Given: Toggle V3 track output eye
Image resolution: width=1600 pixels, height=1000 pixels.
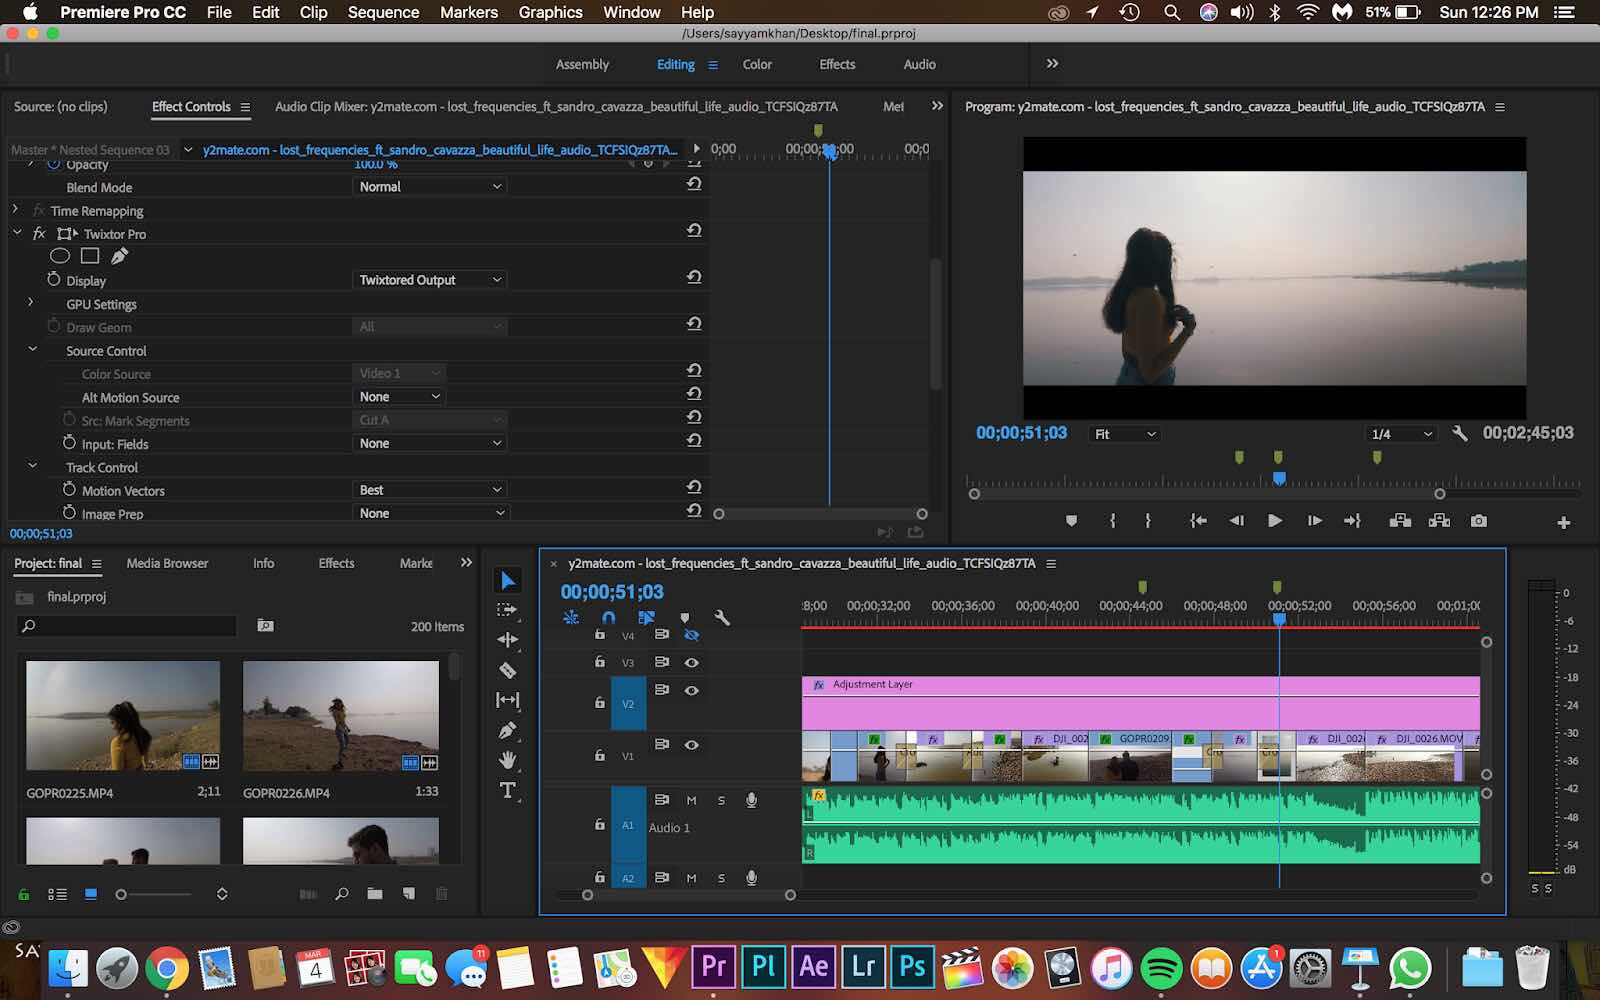Looking at the screenshot, I should click(x=691, y=662).
